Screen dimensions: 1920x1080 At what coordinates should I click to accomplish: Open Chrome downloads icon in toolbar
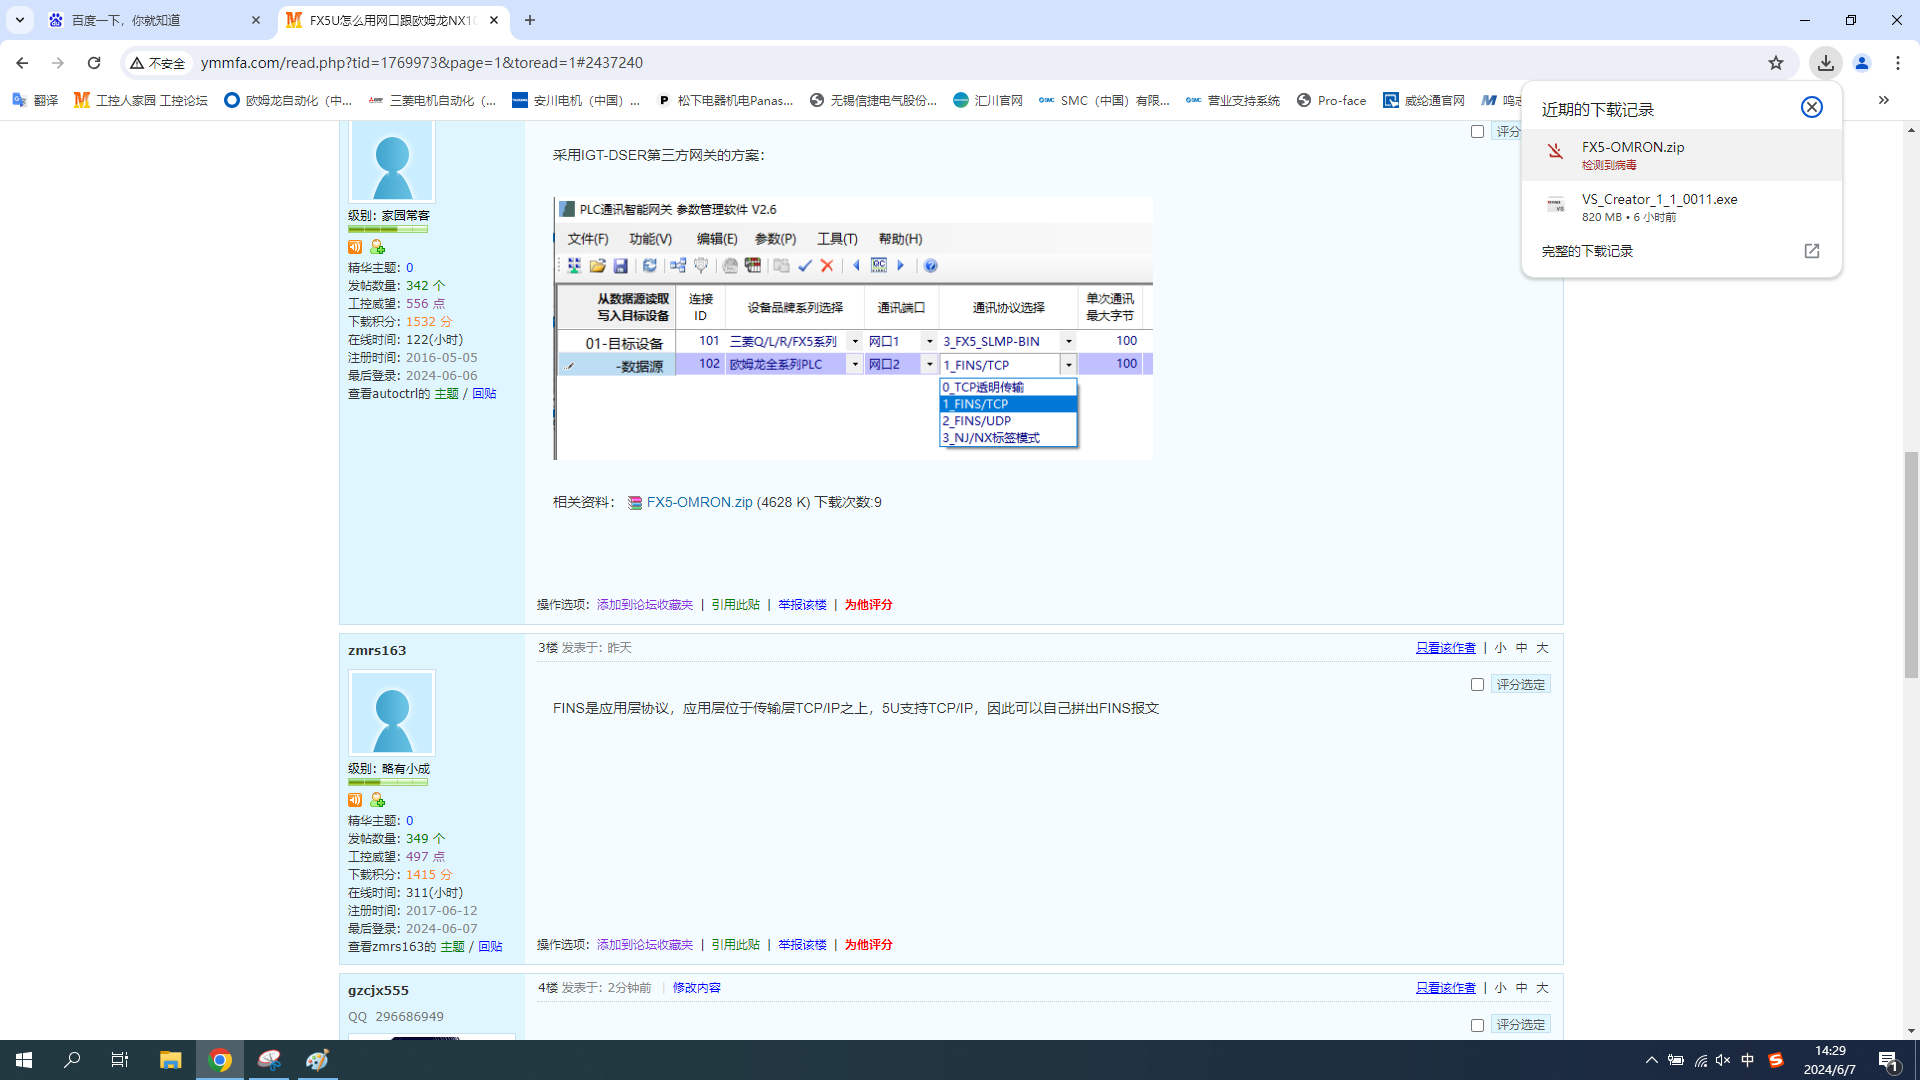[x=1825, y=62]
